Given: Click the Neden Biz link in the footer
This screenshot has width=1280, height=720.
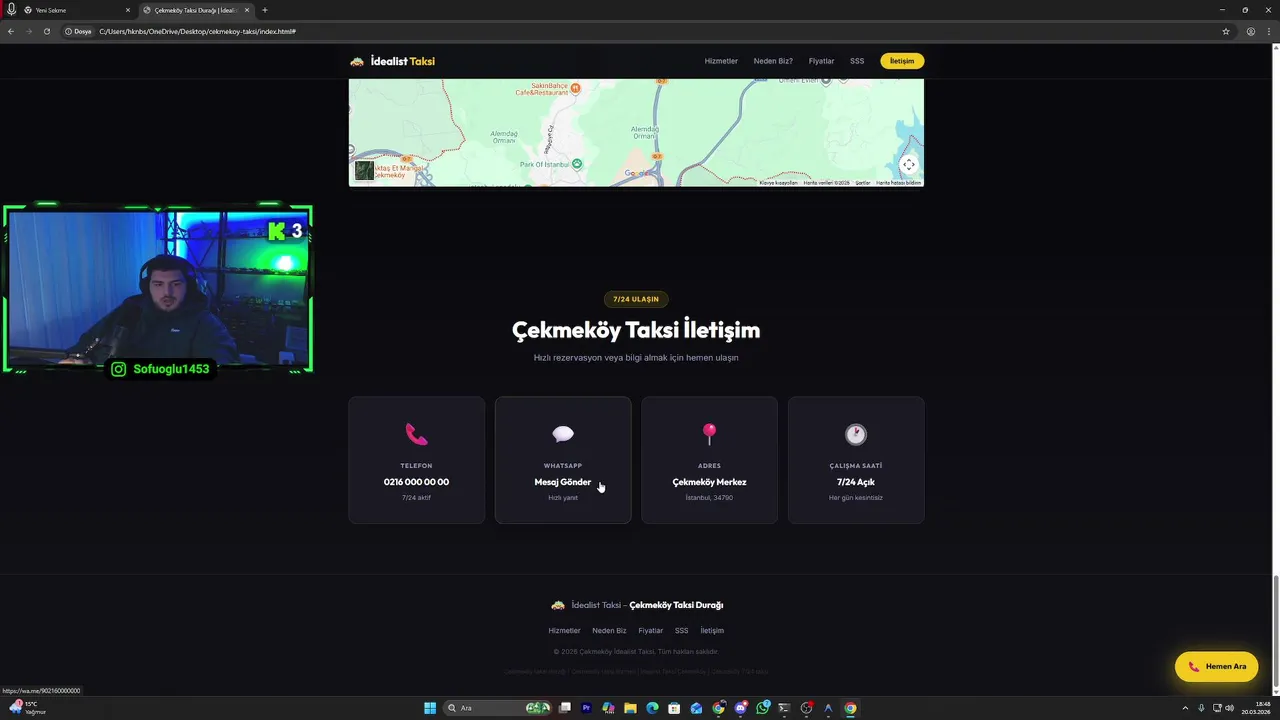Looking at the screenshot, I should pos(609,631).
